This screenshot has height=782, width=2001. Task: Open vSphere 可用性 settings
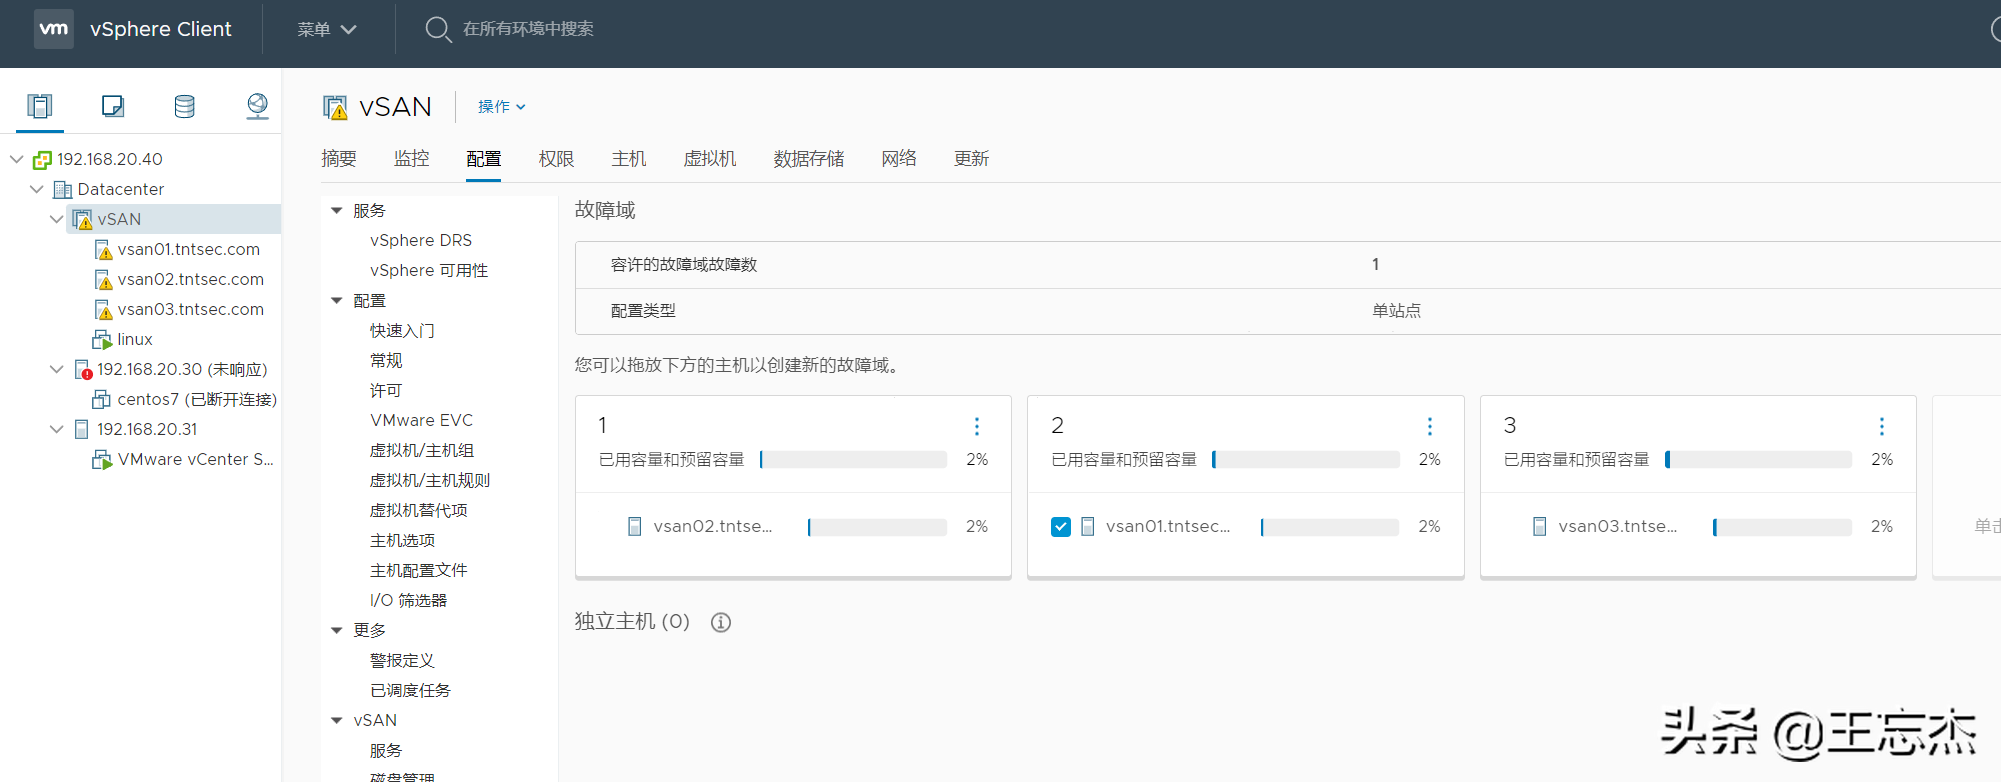[429, 270]
